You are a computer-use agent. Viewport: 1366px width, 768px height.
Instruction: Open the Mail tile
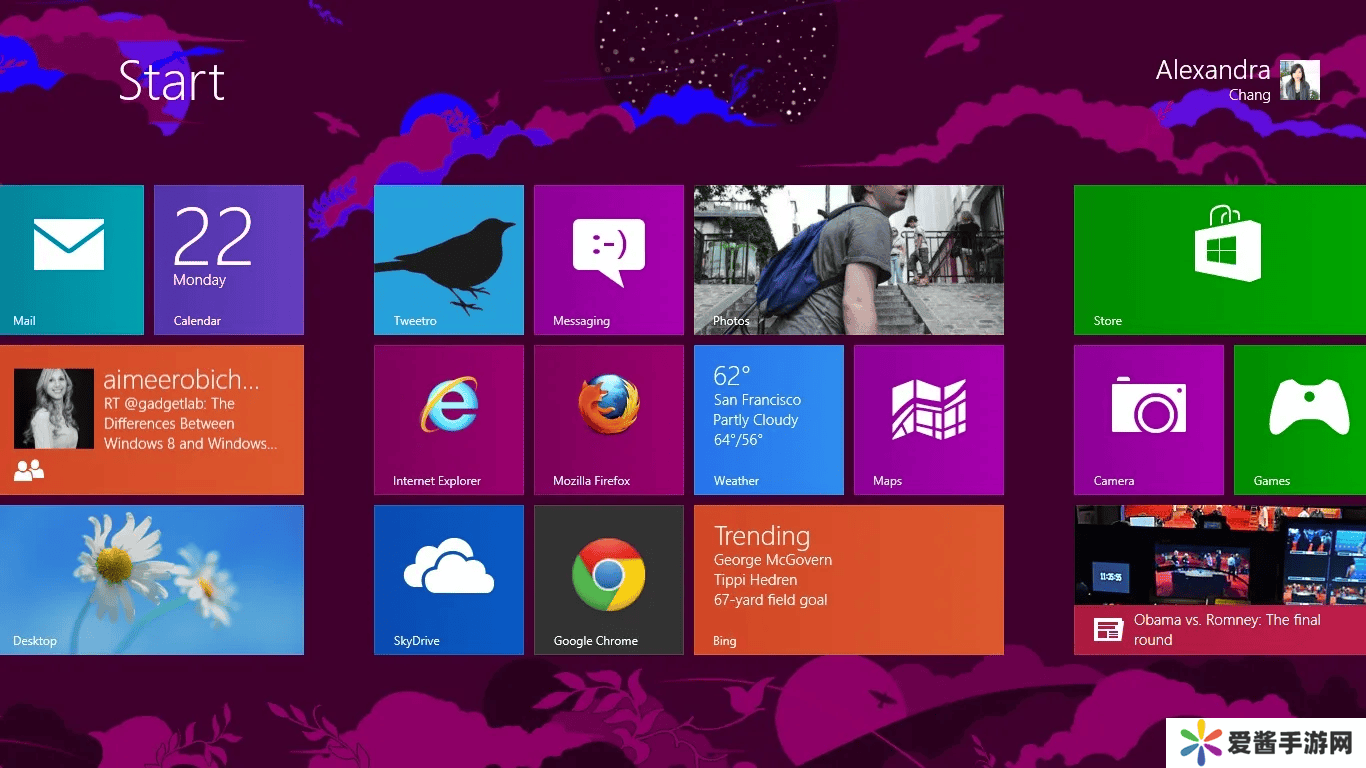coord(71,259)
